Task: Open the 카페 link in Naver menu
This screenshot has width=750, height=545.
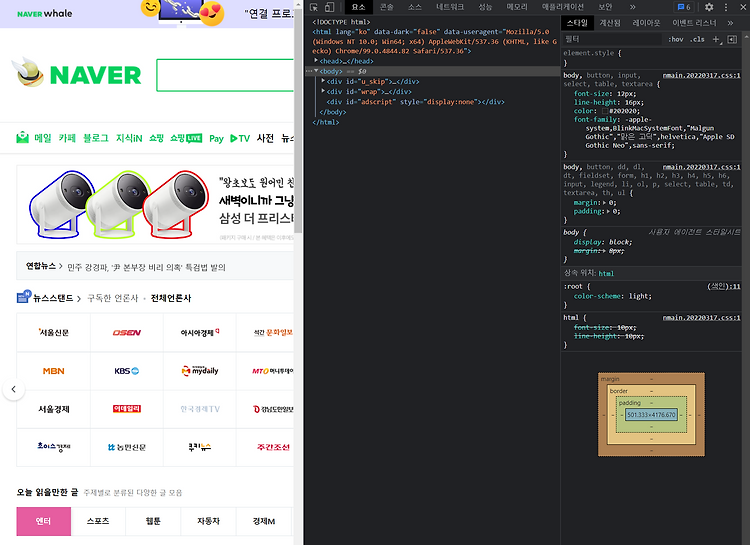Action: coord(67,138)
